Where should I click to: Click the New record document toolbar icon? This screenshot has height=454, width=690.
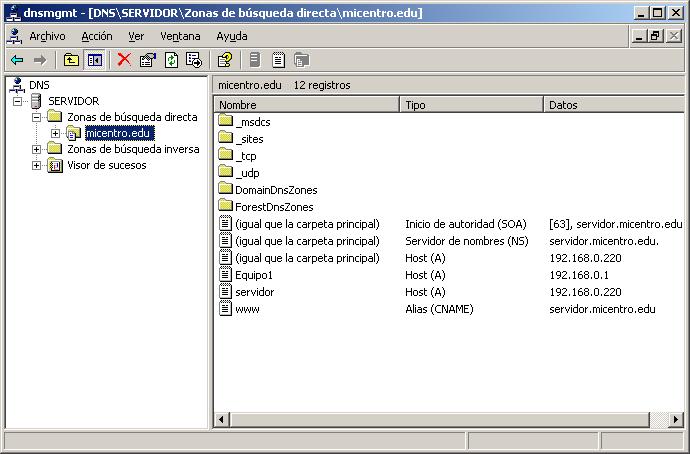point(278,60)
